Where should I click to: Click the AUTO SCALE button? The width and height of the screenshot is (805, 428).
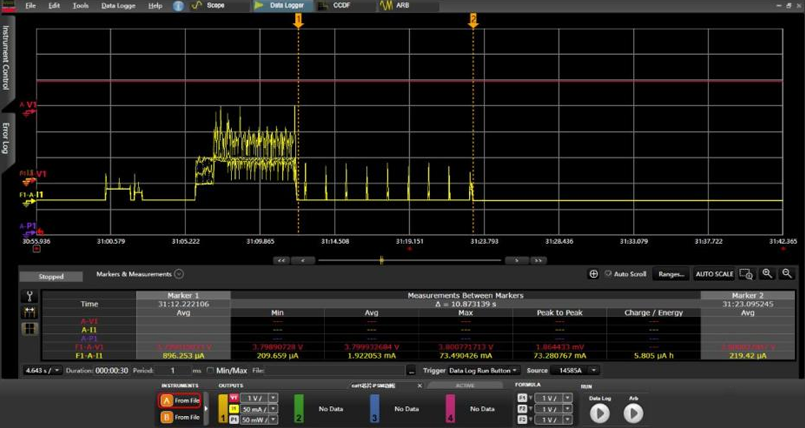point(714,274)
